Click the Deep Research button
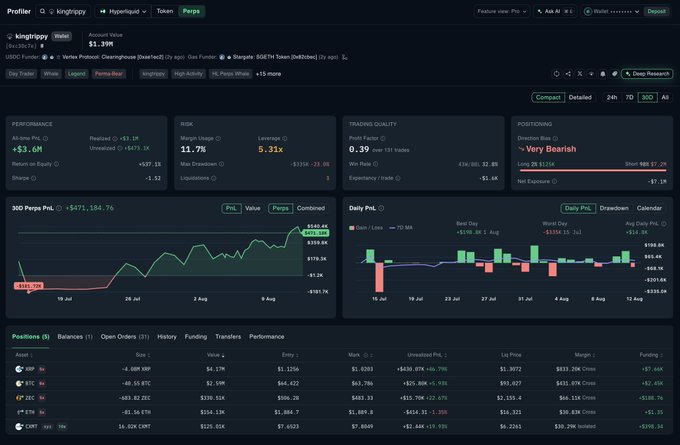The height and width of the screenshot is (445, 680). point(647,74)
